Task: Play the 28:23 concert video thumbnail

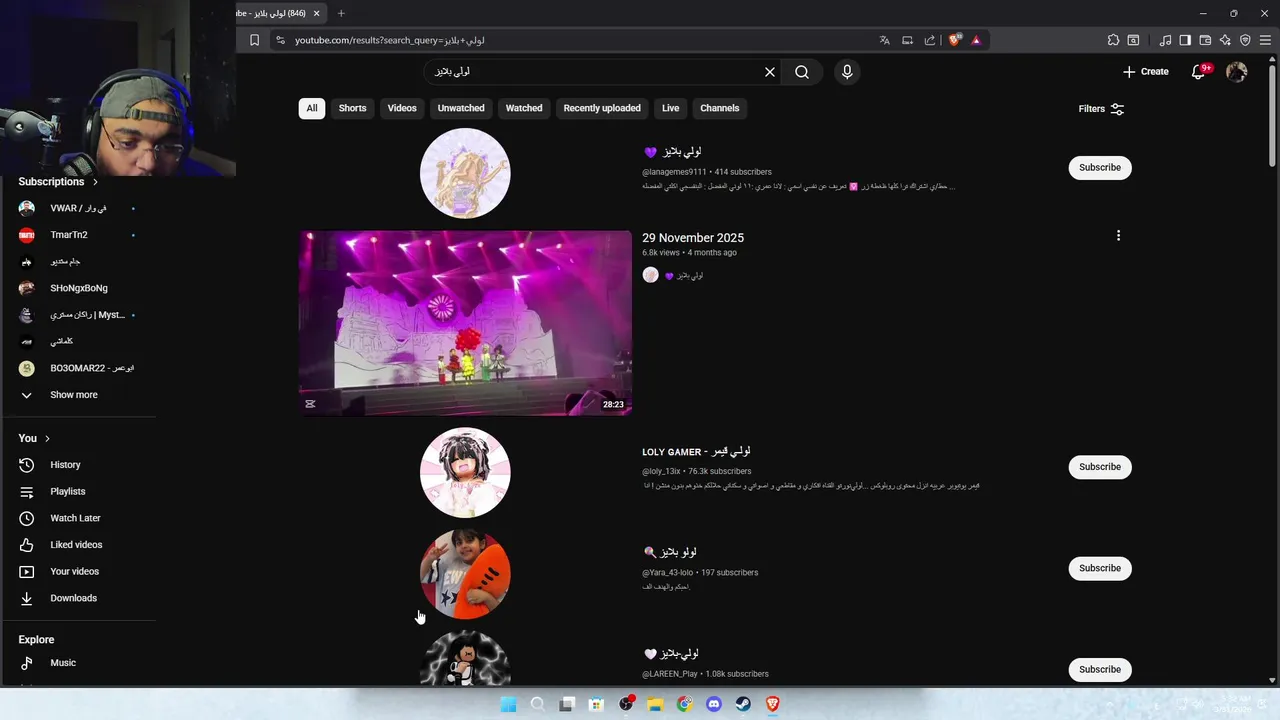Action: 465,323
